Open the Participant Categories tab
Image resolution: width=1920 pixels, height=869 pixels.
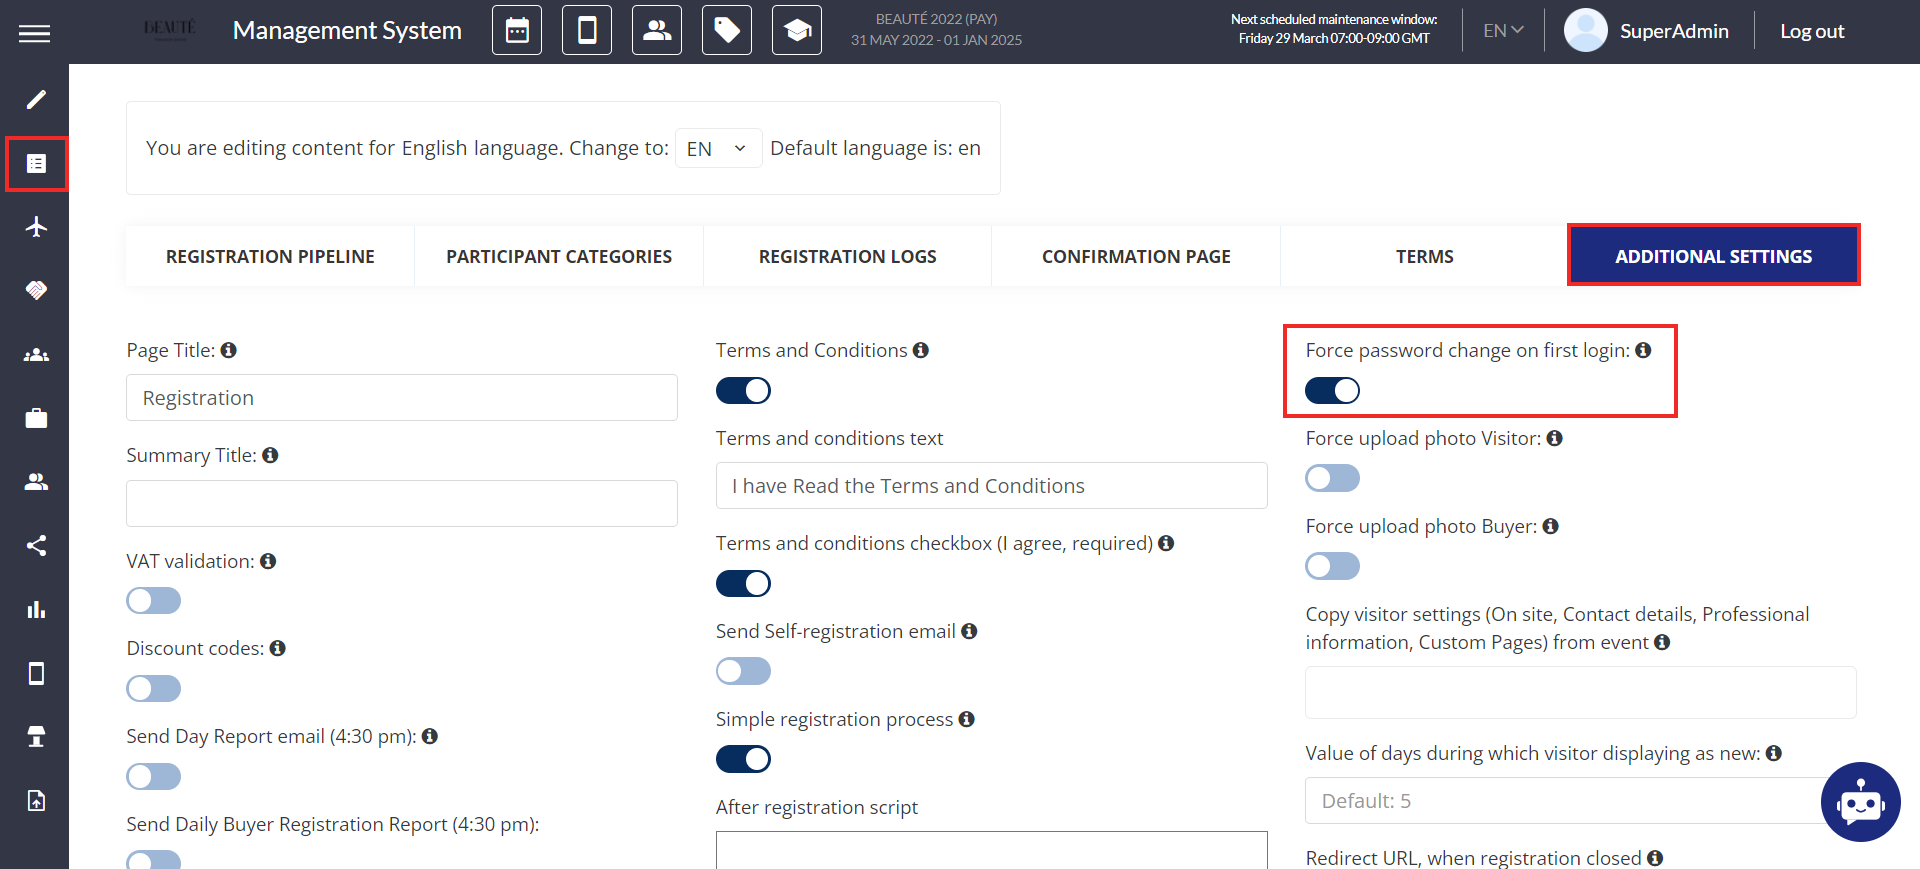[x=559, y=257]
